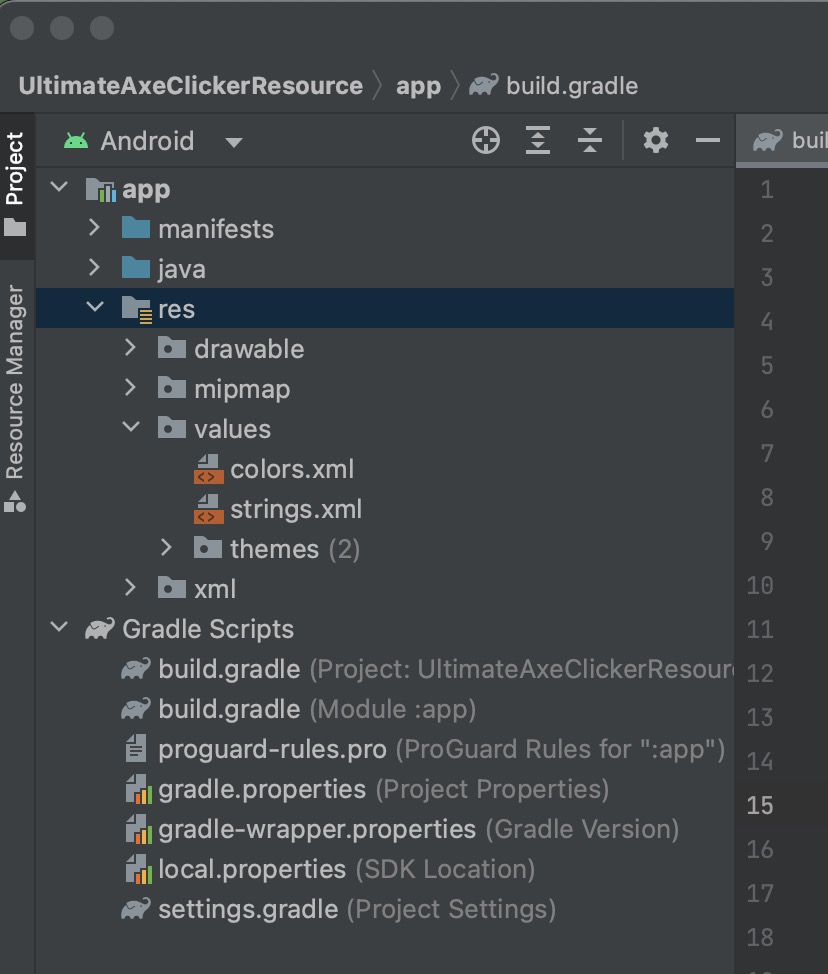
Task: Expand the mipmap folder
Action: [130, 387]
